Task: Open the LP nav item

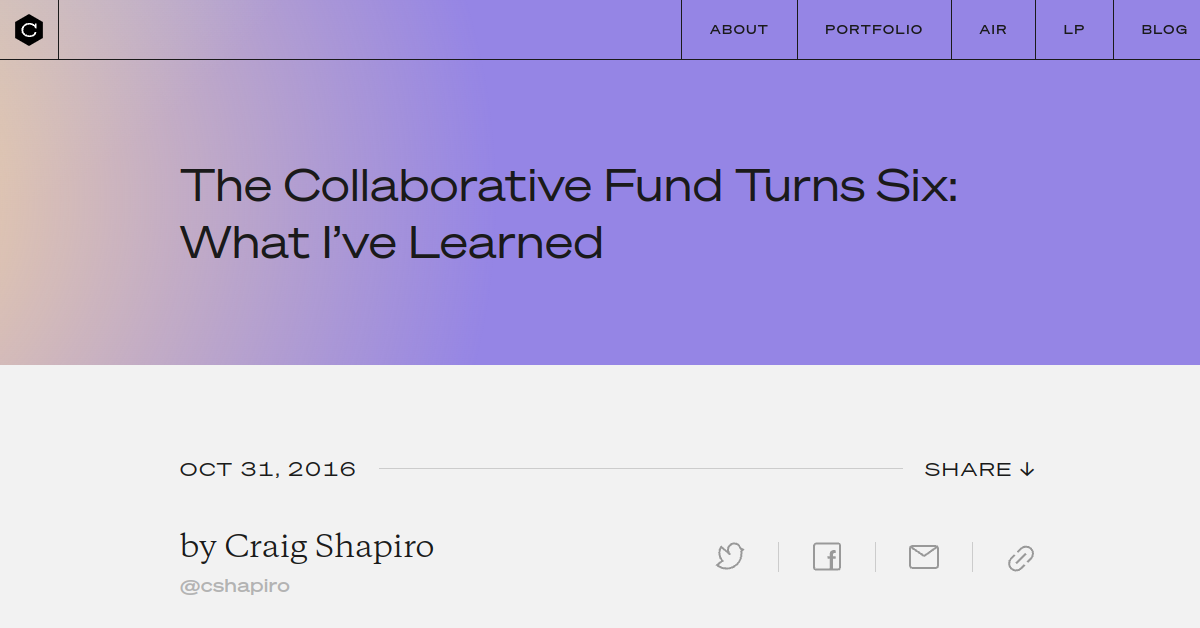Action: (1073, 29)
